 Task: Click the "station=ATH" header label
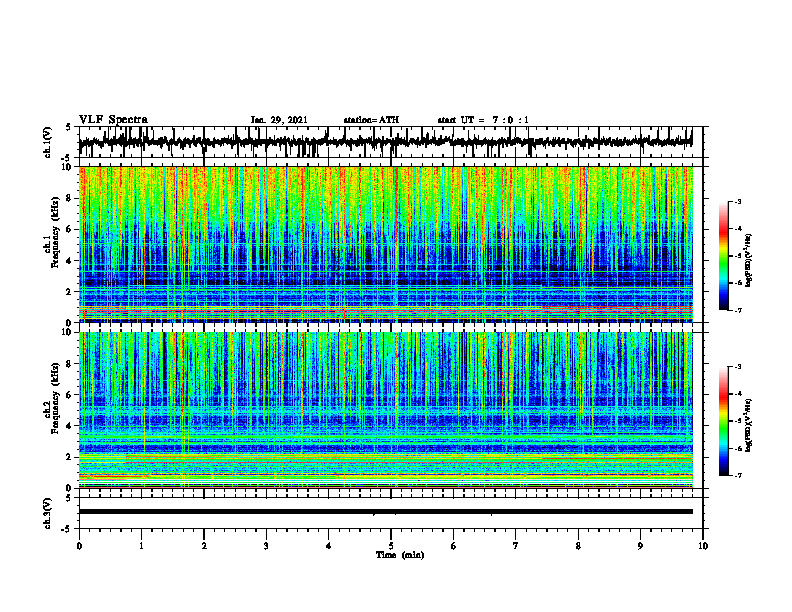point(371,120)
